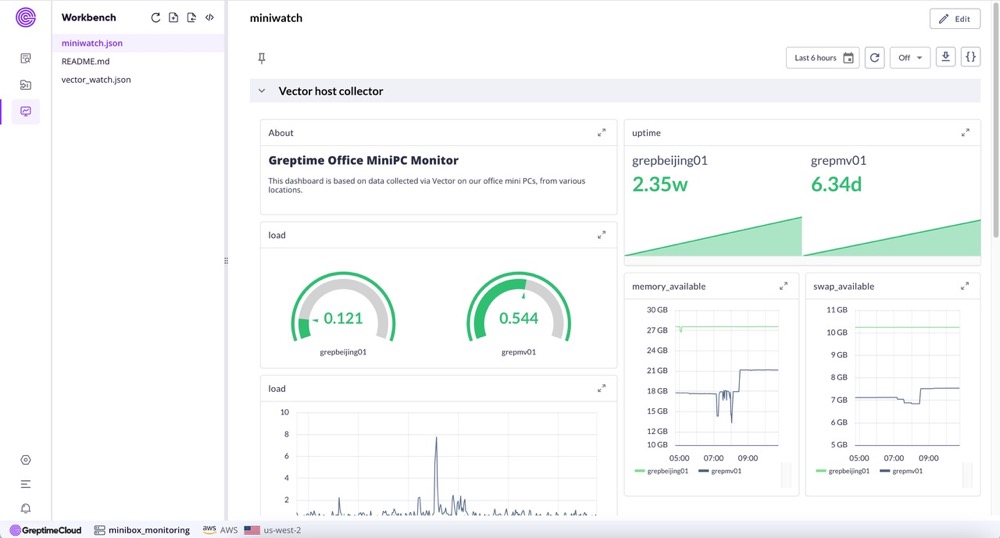Click the grepbeijing01 uptime value 2.35w
1000x538 pixels.
[660, 184]
